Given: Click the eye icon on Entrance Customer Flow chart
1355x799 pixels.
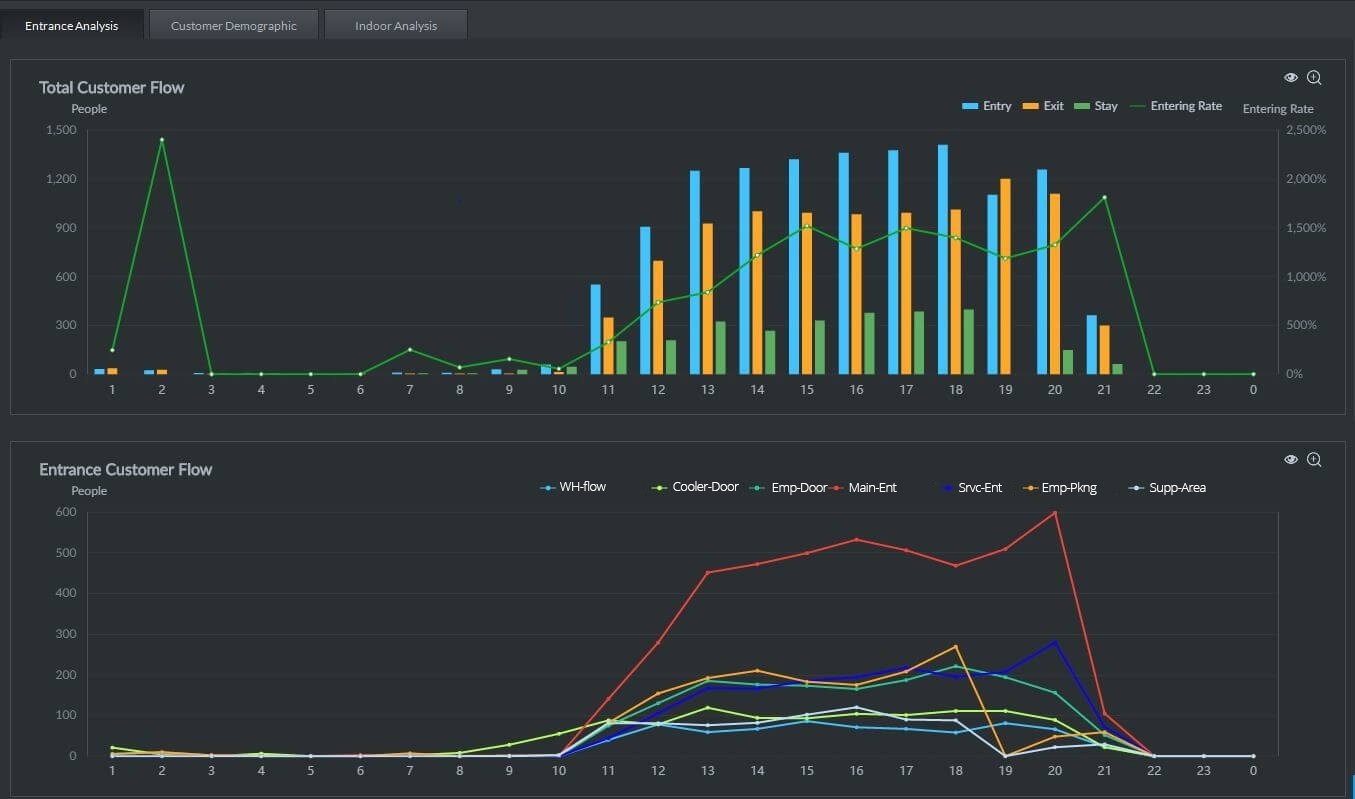Looking at the screenshot, I should [1290, 459].
